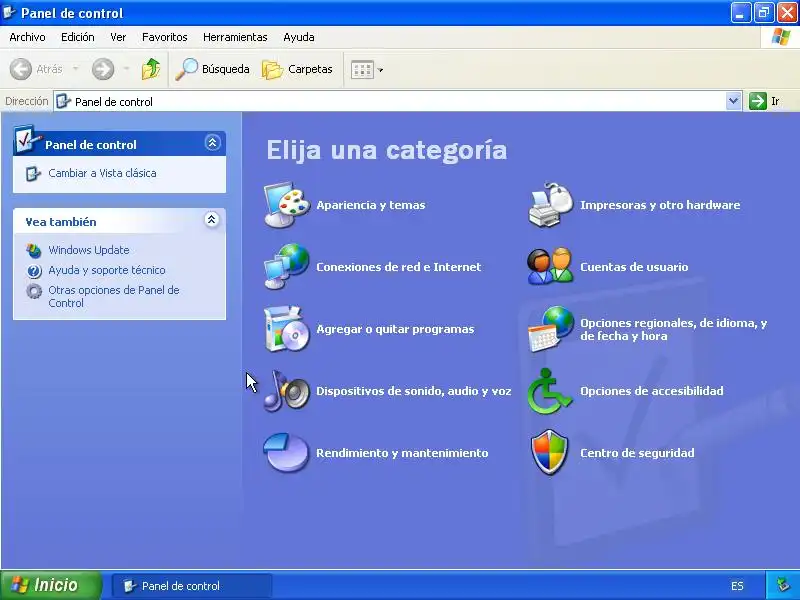Viewport: 800px width, 600px height.
Task: Click the Cuentas de usuario text
Action: click(x=634, y=267)
